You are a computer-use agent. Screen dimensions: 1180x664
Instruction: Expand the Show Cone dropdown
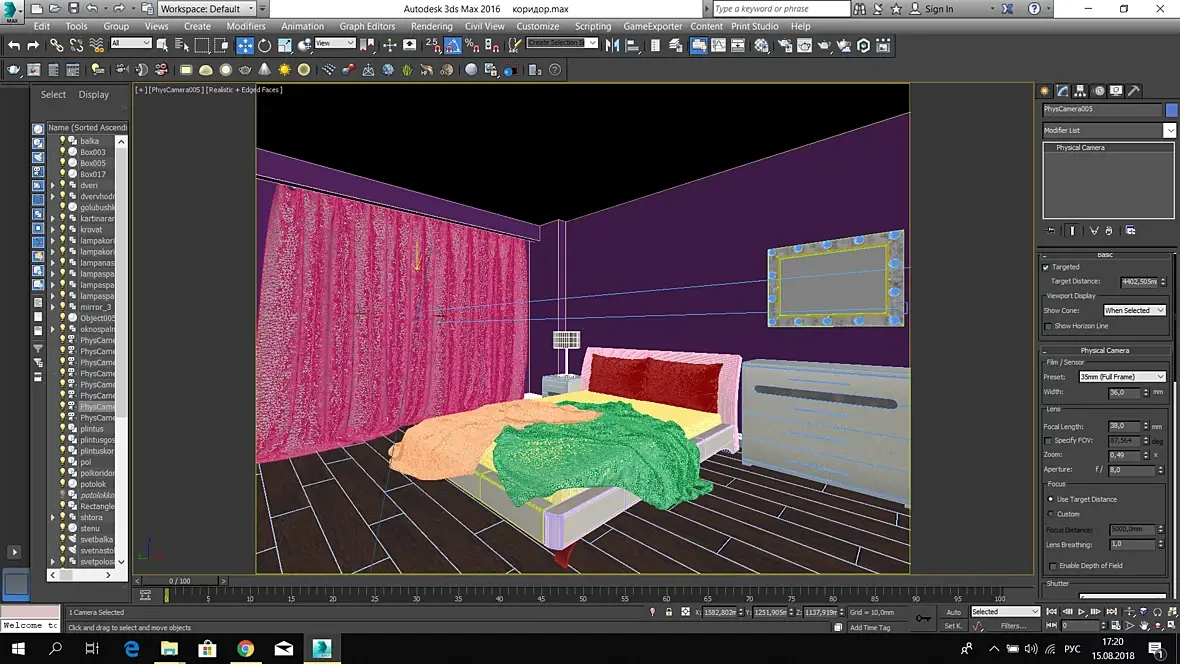(x=1134, y=311)
